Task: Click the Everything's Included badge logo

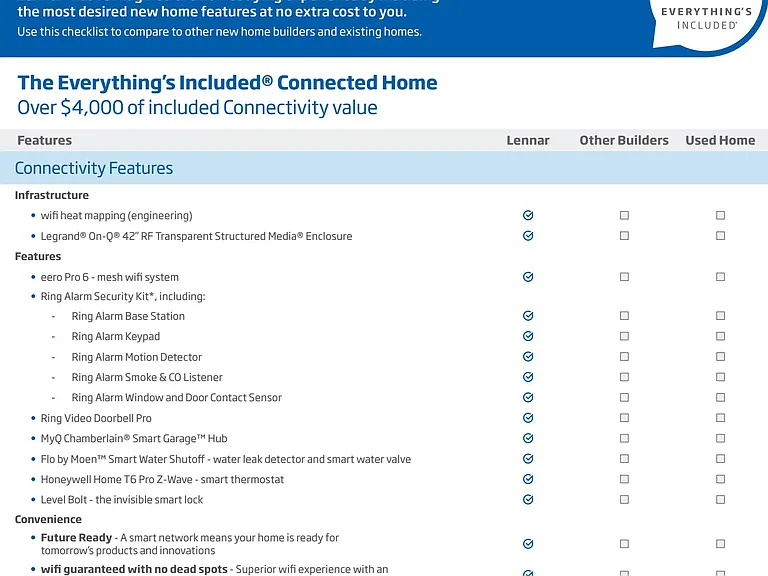Action: [x=706, y=22]
